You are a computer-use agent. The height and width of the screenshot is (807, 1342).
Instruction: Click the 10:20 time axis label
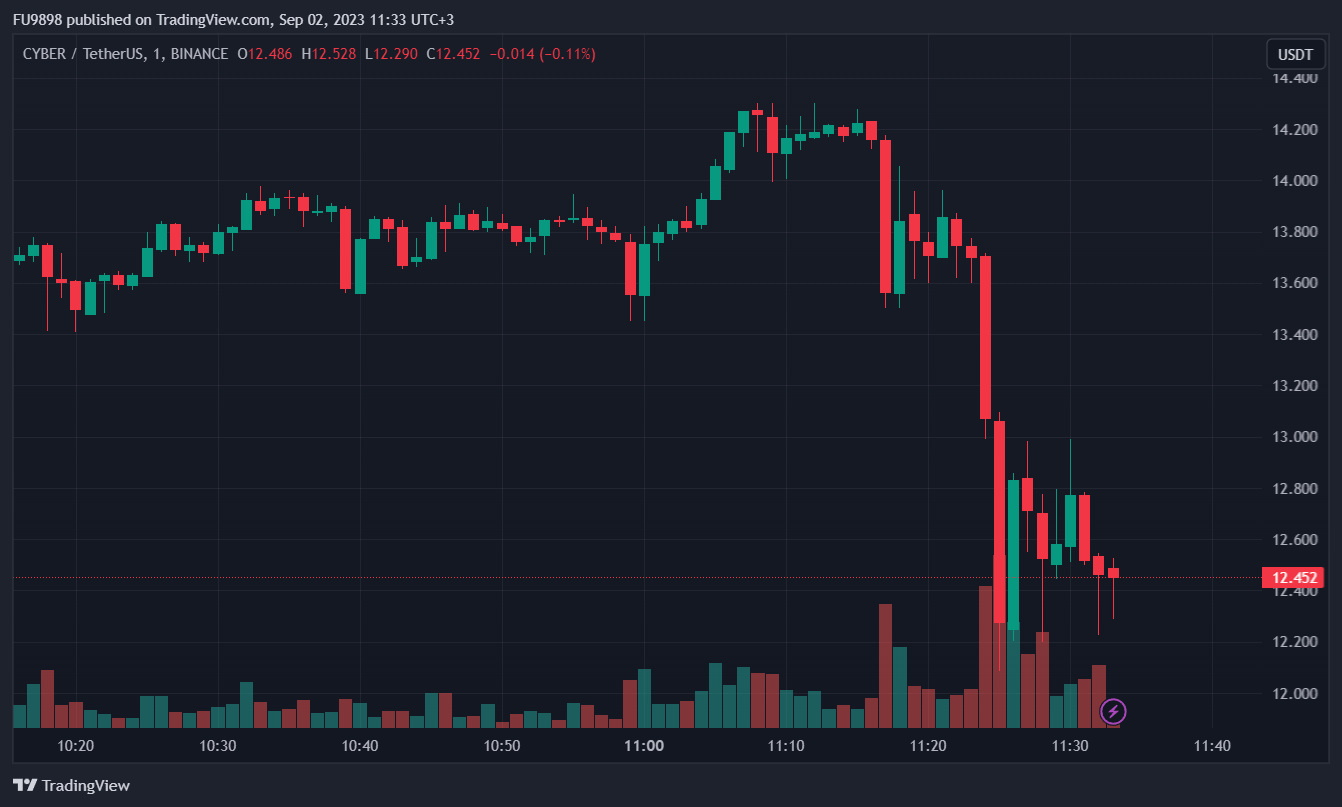click(x=76, y=746)
